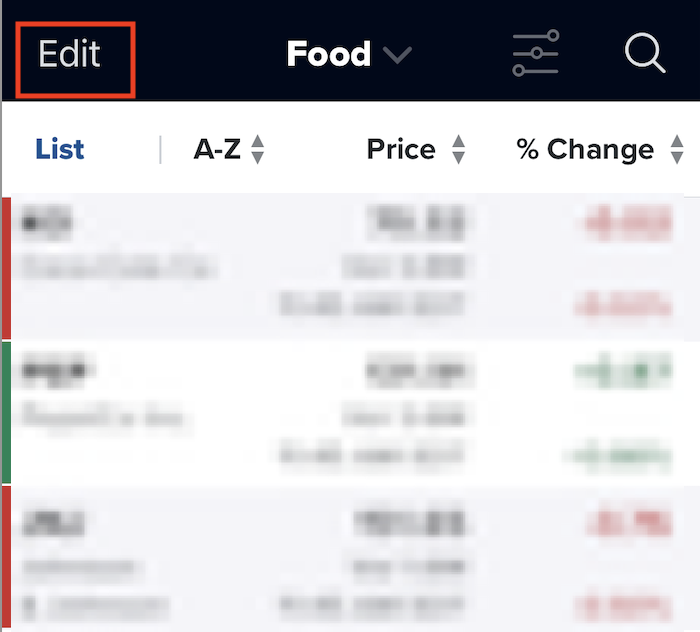This screenshot has width=700, height=632.
Task: Click the first row's price value
Action: pyautogui.click(x=416, y=221)
